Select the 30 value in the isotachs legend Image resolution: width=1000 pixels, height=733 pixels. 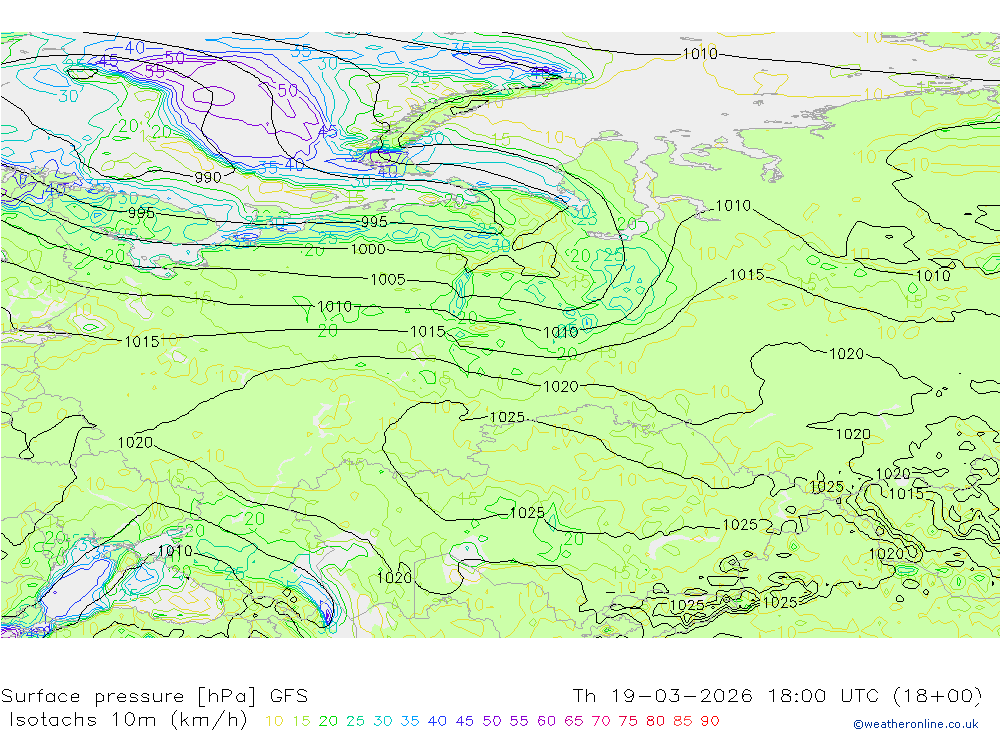pos(383,721)
